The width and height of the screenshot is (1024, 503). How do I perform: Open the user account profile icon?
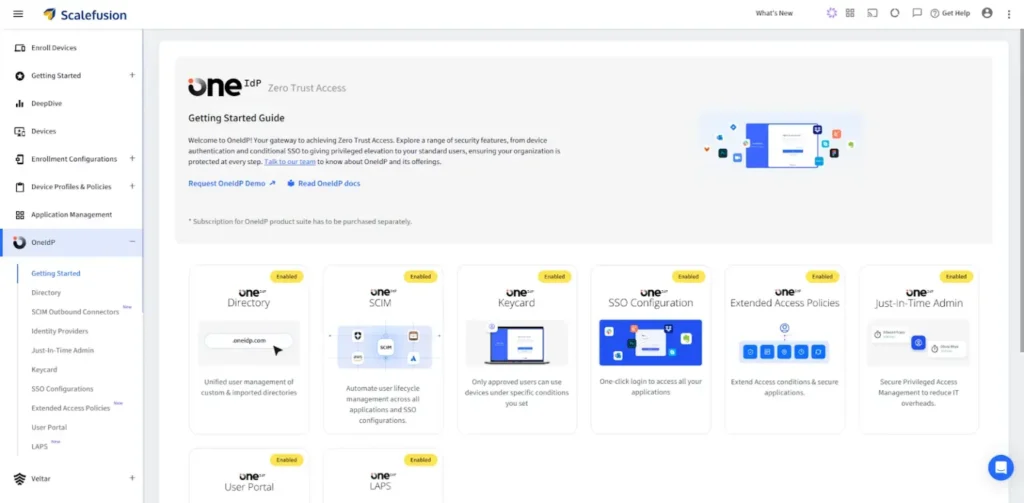coord(987,13)
